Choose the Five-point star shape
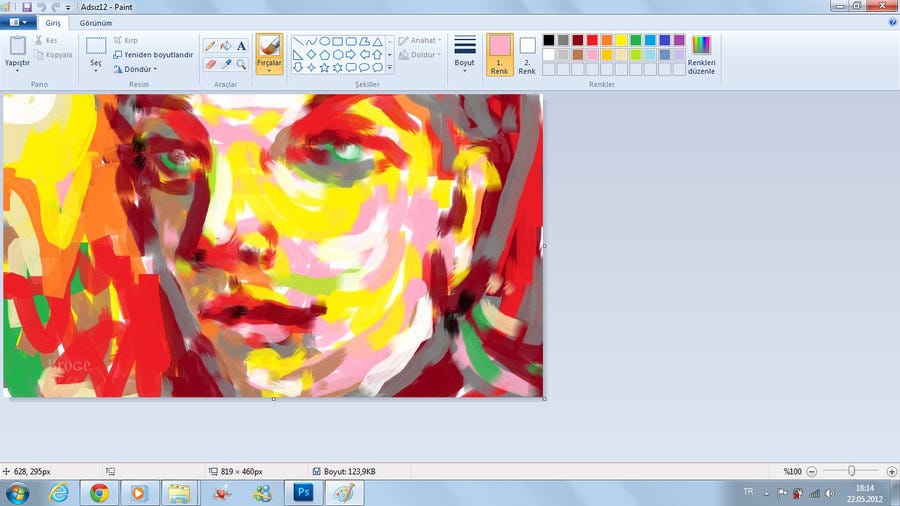 [324, 67]
